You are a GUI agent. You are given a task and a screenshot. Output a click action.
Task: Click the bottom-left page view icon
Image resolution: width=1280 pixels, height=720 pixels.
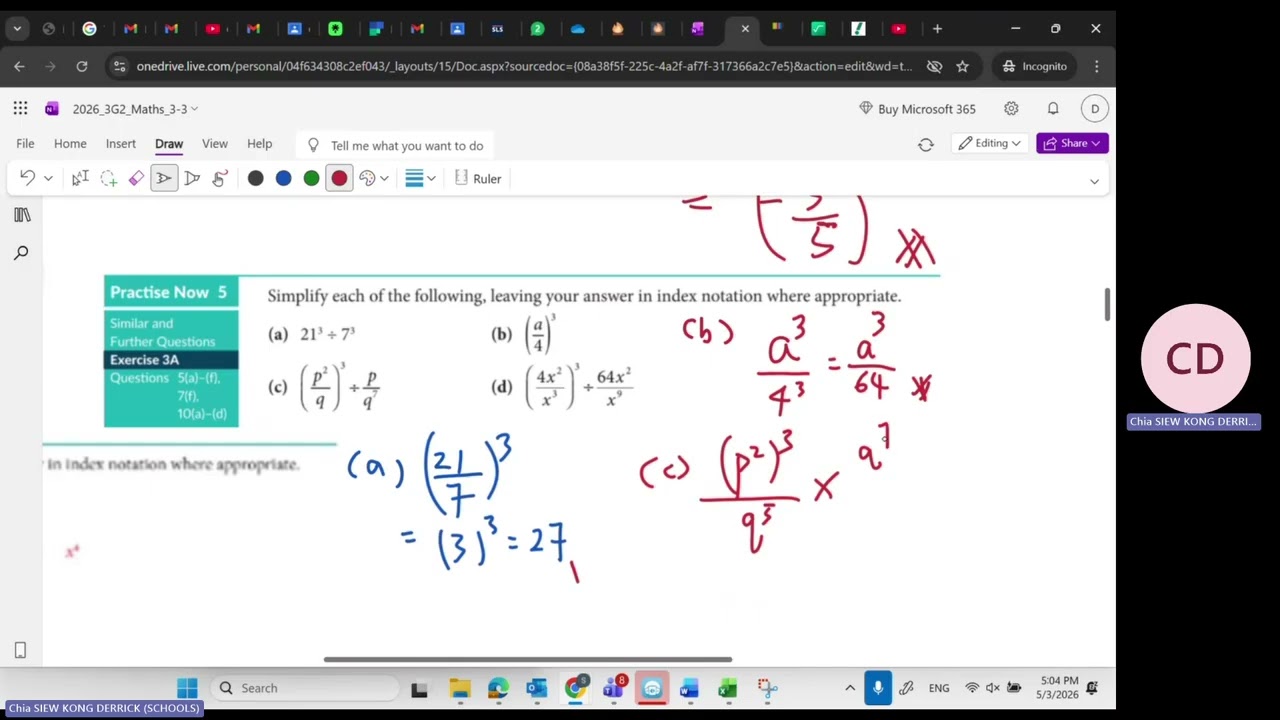[x=20, y=651]
